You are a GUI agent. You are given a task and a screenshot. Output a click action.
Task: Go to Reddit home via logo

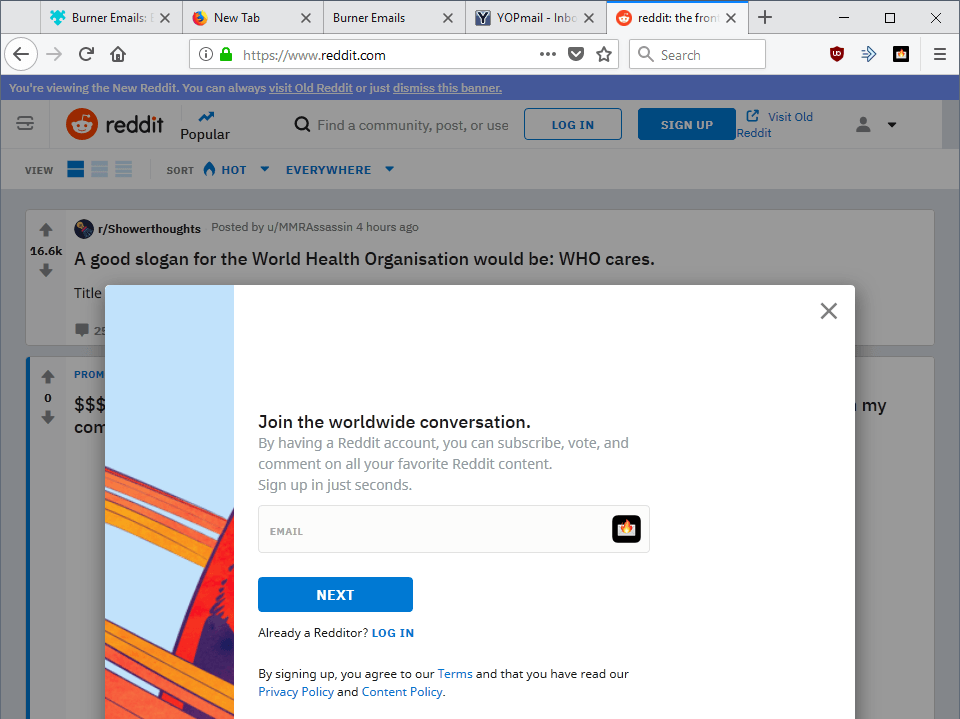tap(114, 124)
